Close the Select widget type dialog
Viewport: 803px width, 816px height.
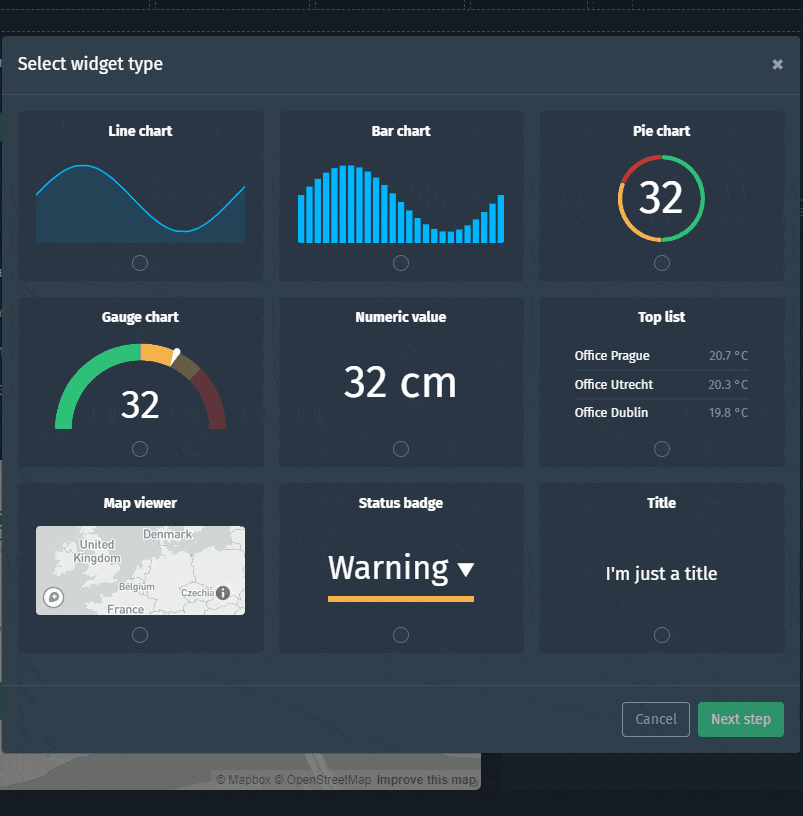tap(777, 65)
